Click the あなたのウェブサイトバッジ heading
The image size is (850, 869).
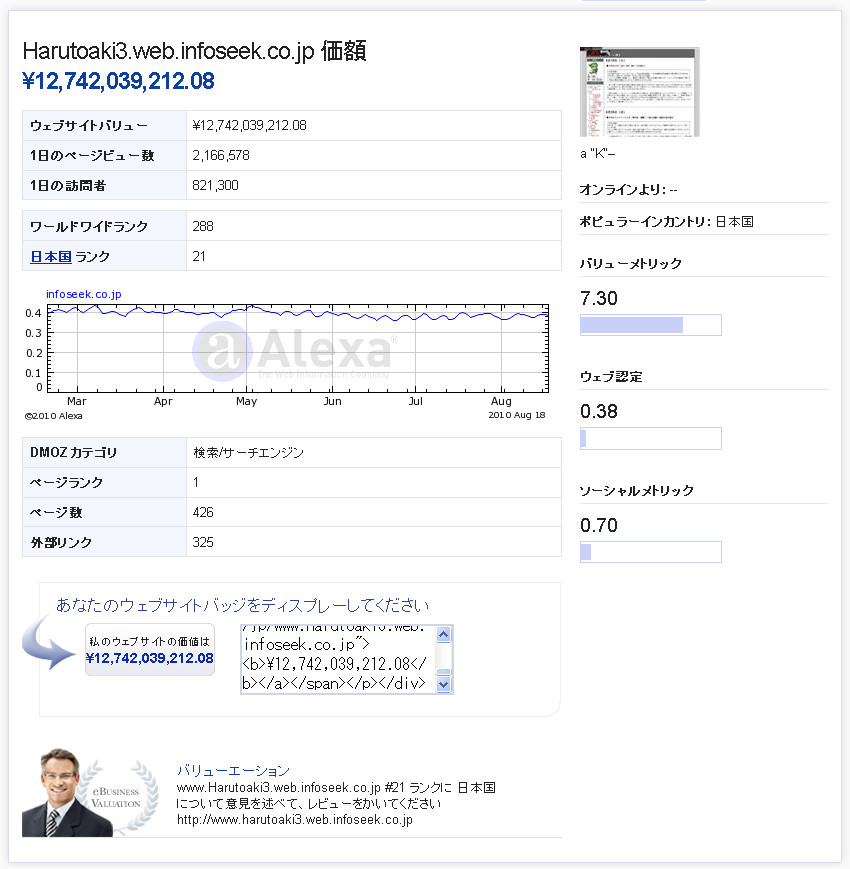tap(242, 605)
